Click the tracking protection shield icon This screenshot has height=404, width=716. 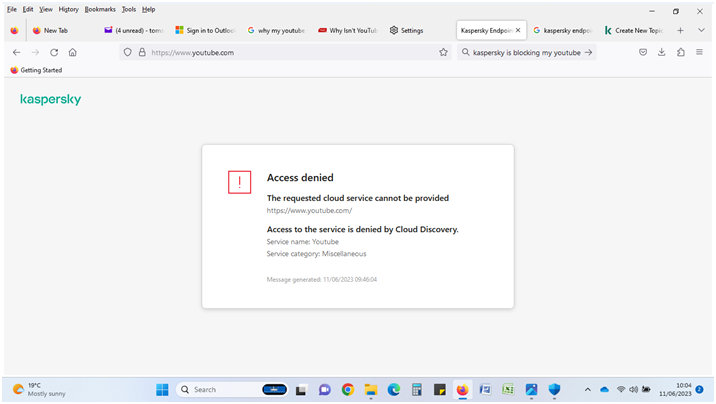[x=128, y=52]
